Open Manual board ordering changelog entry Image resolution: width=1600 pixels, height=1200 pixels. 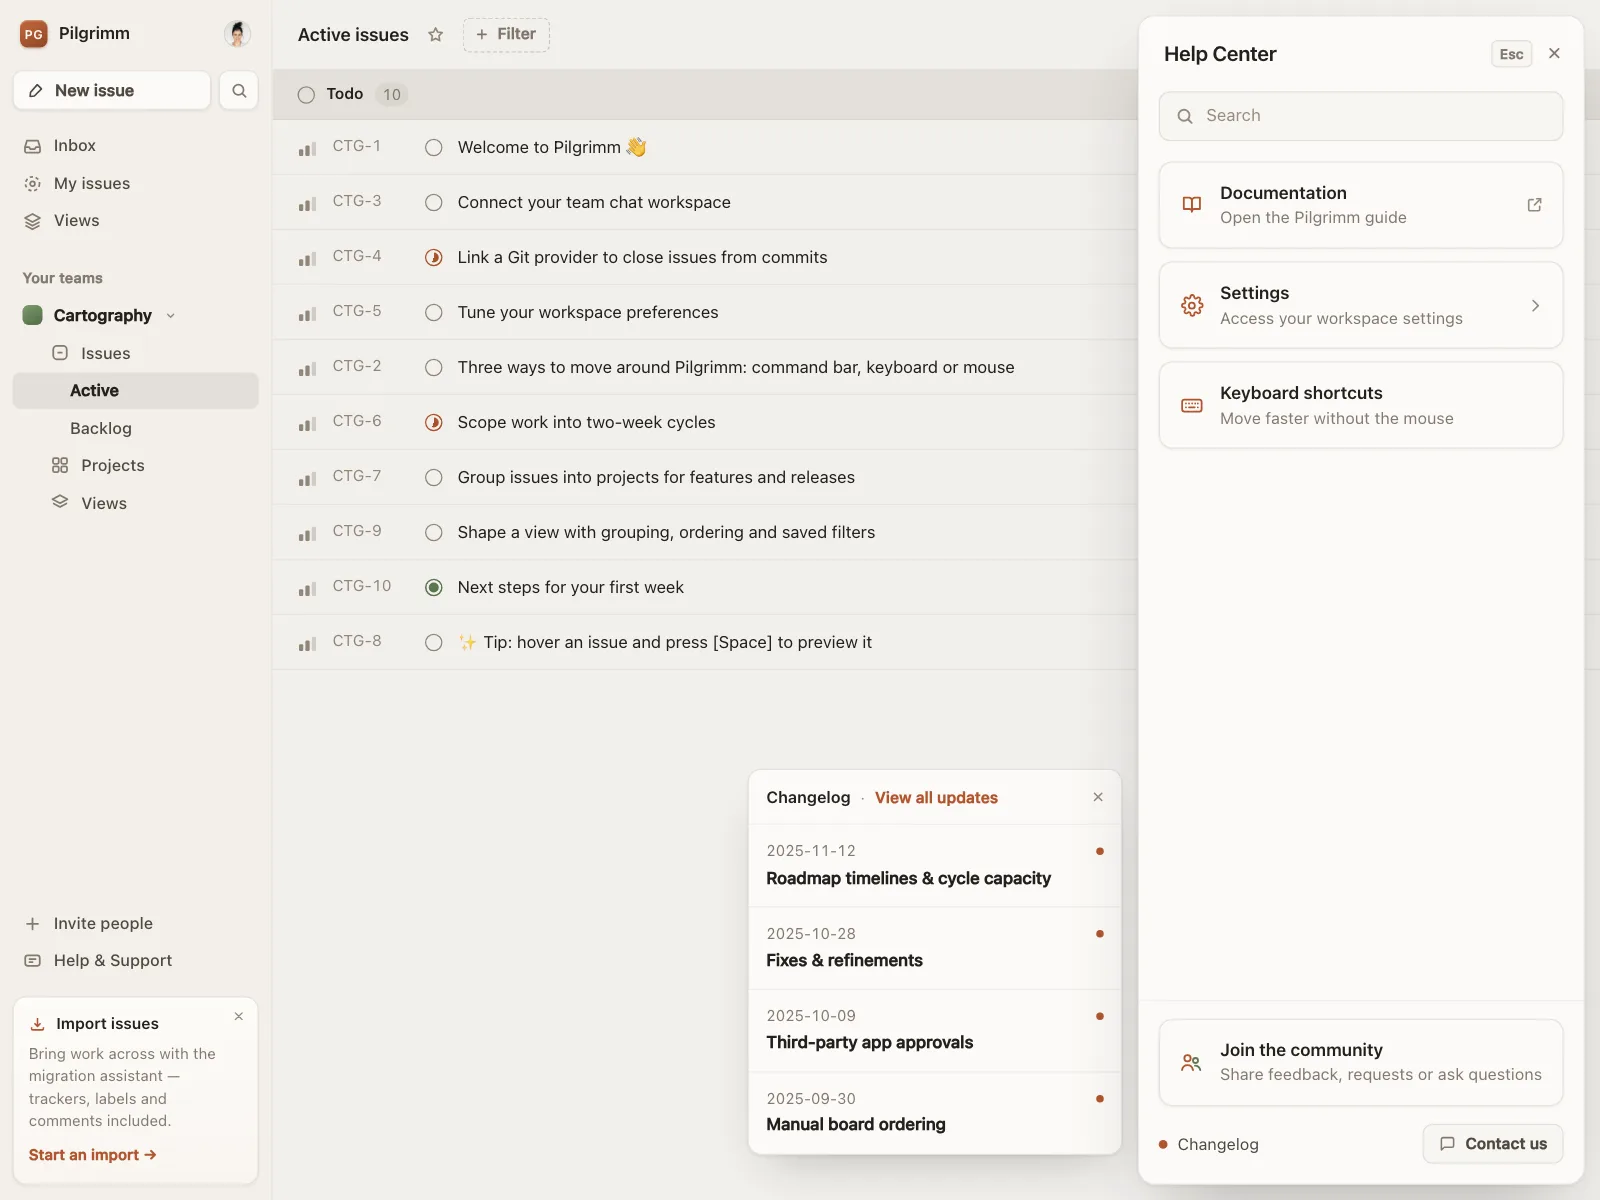935,1113
